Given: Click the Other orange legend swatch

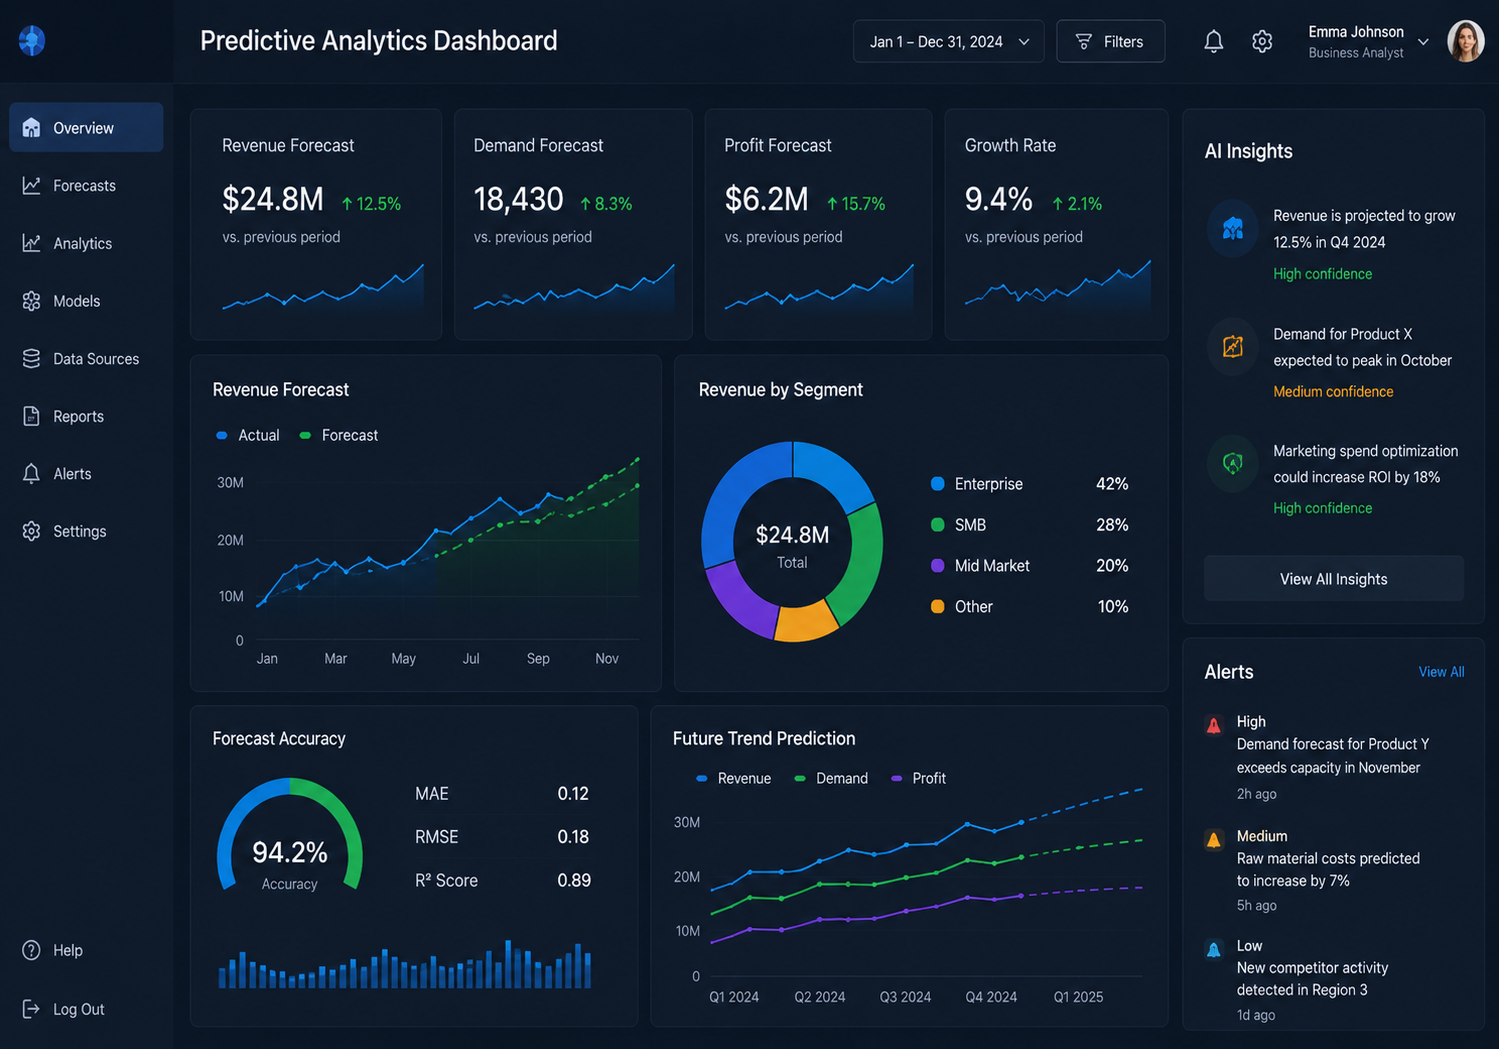Looking at the screenshot, I should (x=937, y=607).
